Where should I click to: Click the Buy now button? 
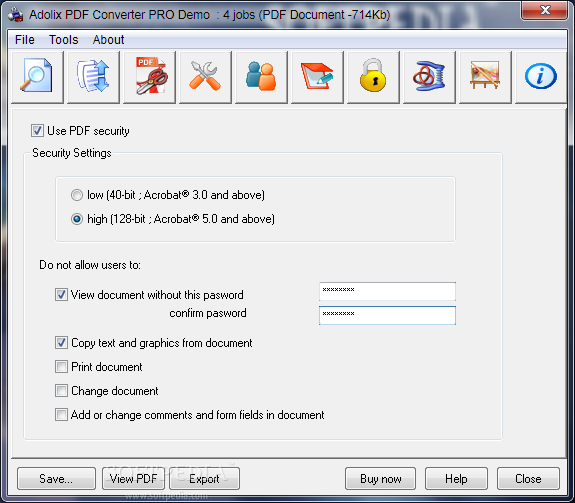380,478
